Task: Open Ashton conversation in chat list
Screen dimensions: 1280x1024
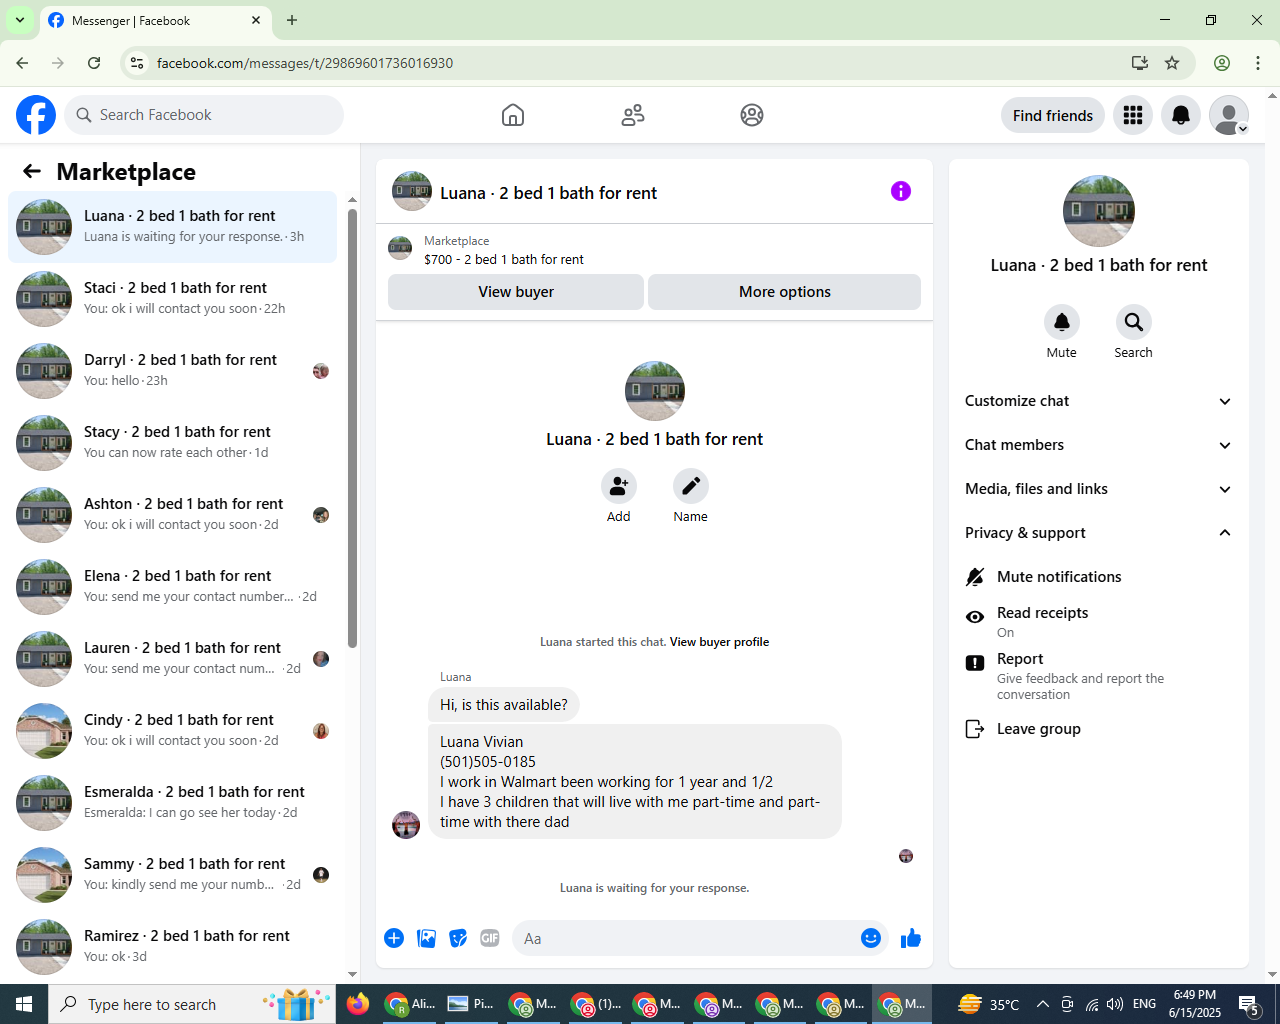Action: click(x=173, y=515)
